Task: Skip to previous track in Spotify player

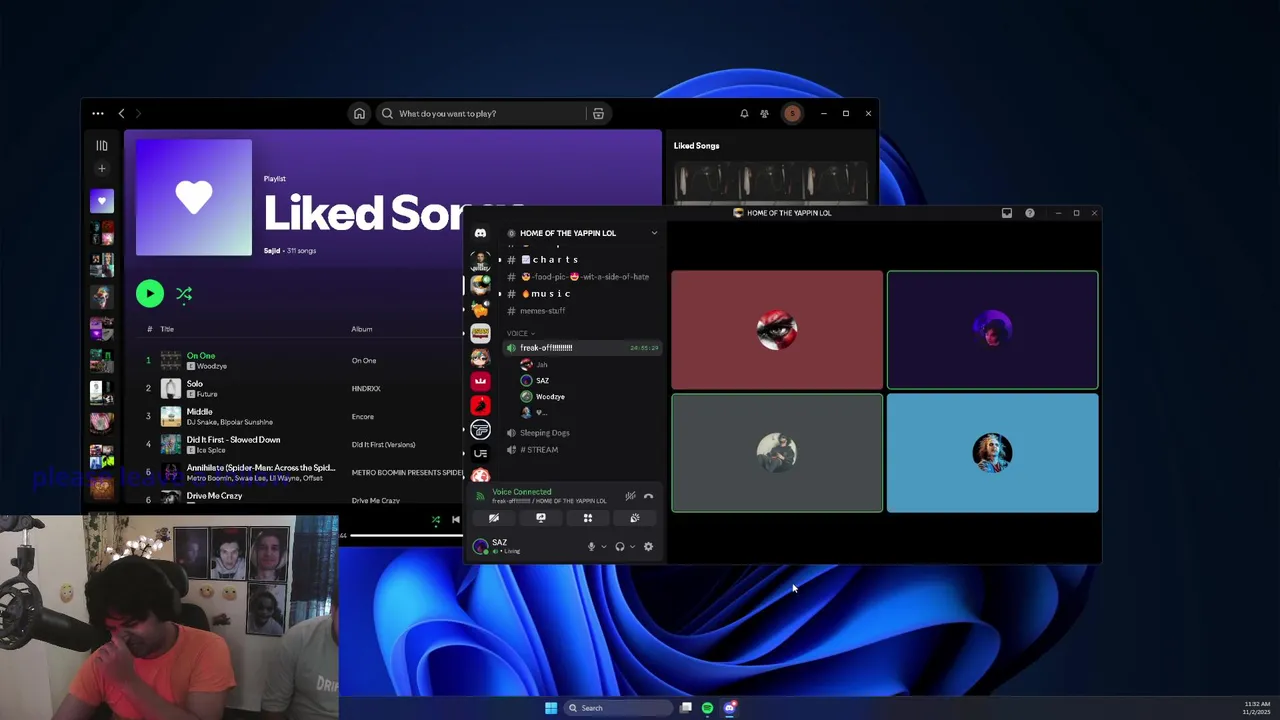Action: click(x=456, y=519)
